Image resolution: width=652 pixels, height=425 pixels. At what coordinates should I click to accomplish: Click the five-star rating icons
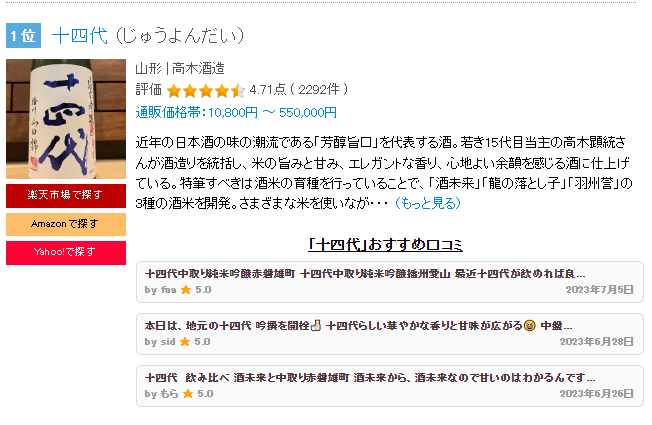205,90
